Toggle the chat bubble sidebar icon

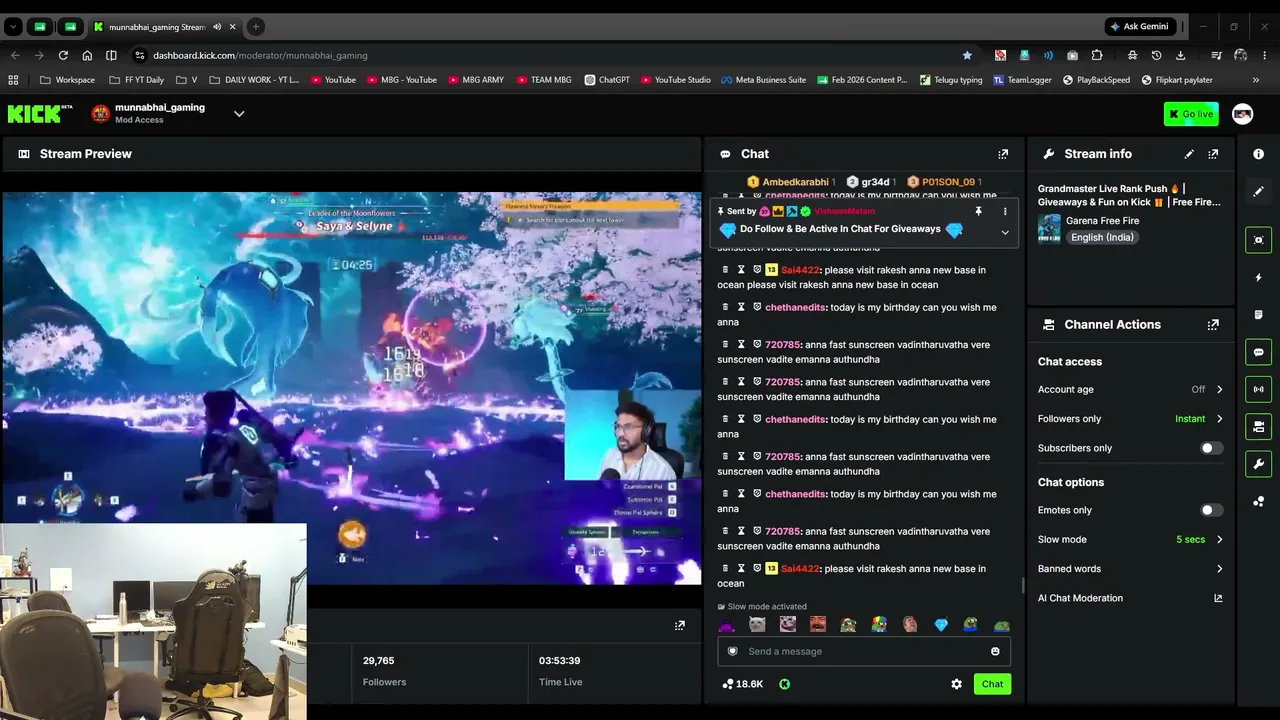pyautogui.click(x=1258, y=352)
